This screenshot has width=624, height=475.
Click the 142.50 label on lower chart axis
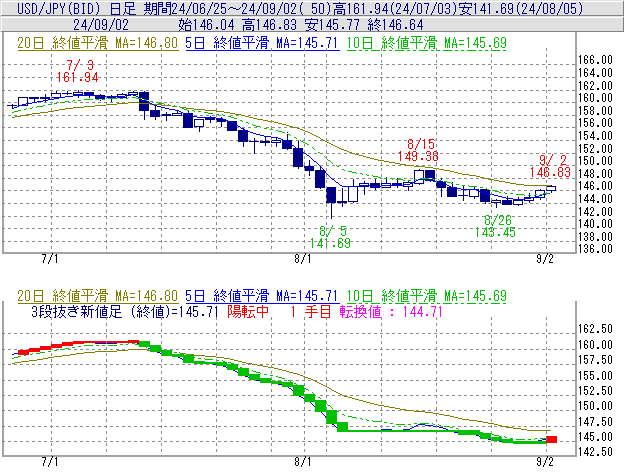[x=595, y=452]
